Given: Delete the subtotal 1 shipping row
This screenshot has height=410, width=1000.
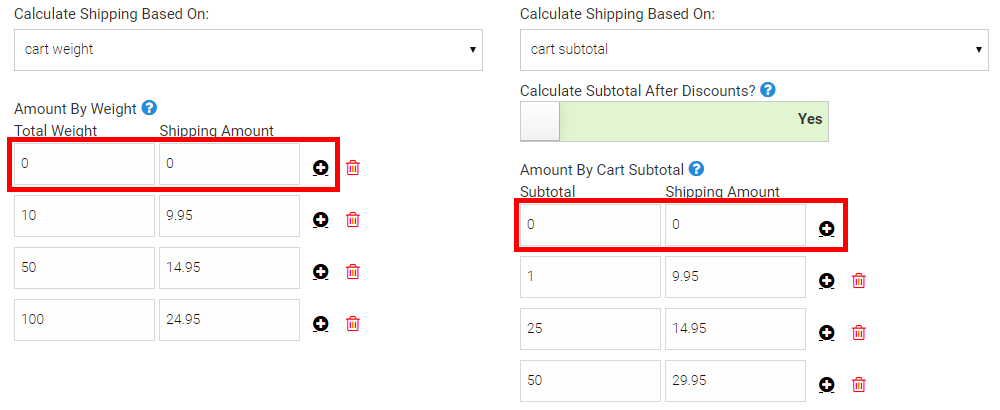Looking at the screenshot, I should (858, 281).
